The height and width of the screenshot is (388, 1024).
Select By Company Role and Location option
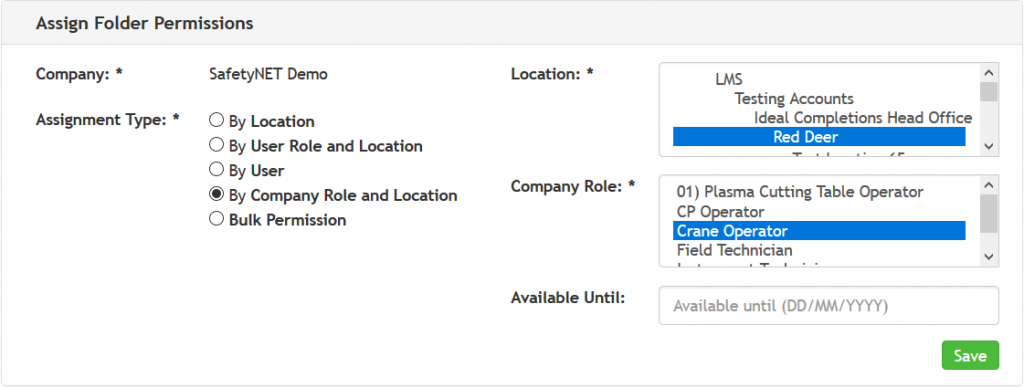tap(216, 195)
